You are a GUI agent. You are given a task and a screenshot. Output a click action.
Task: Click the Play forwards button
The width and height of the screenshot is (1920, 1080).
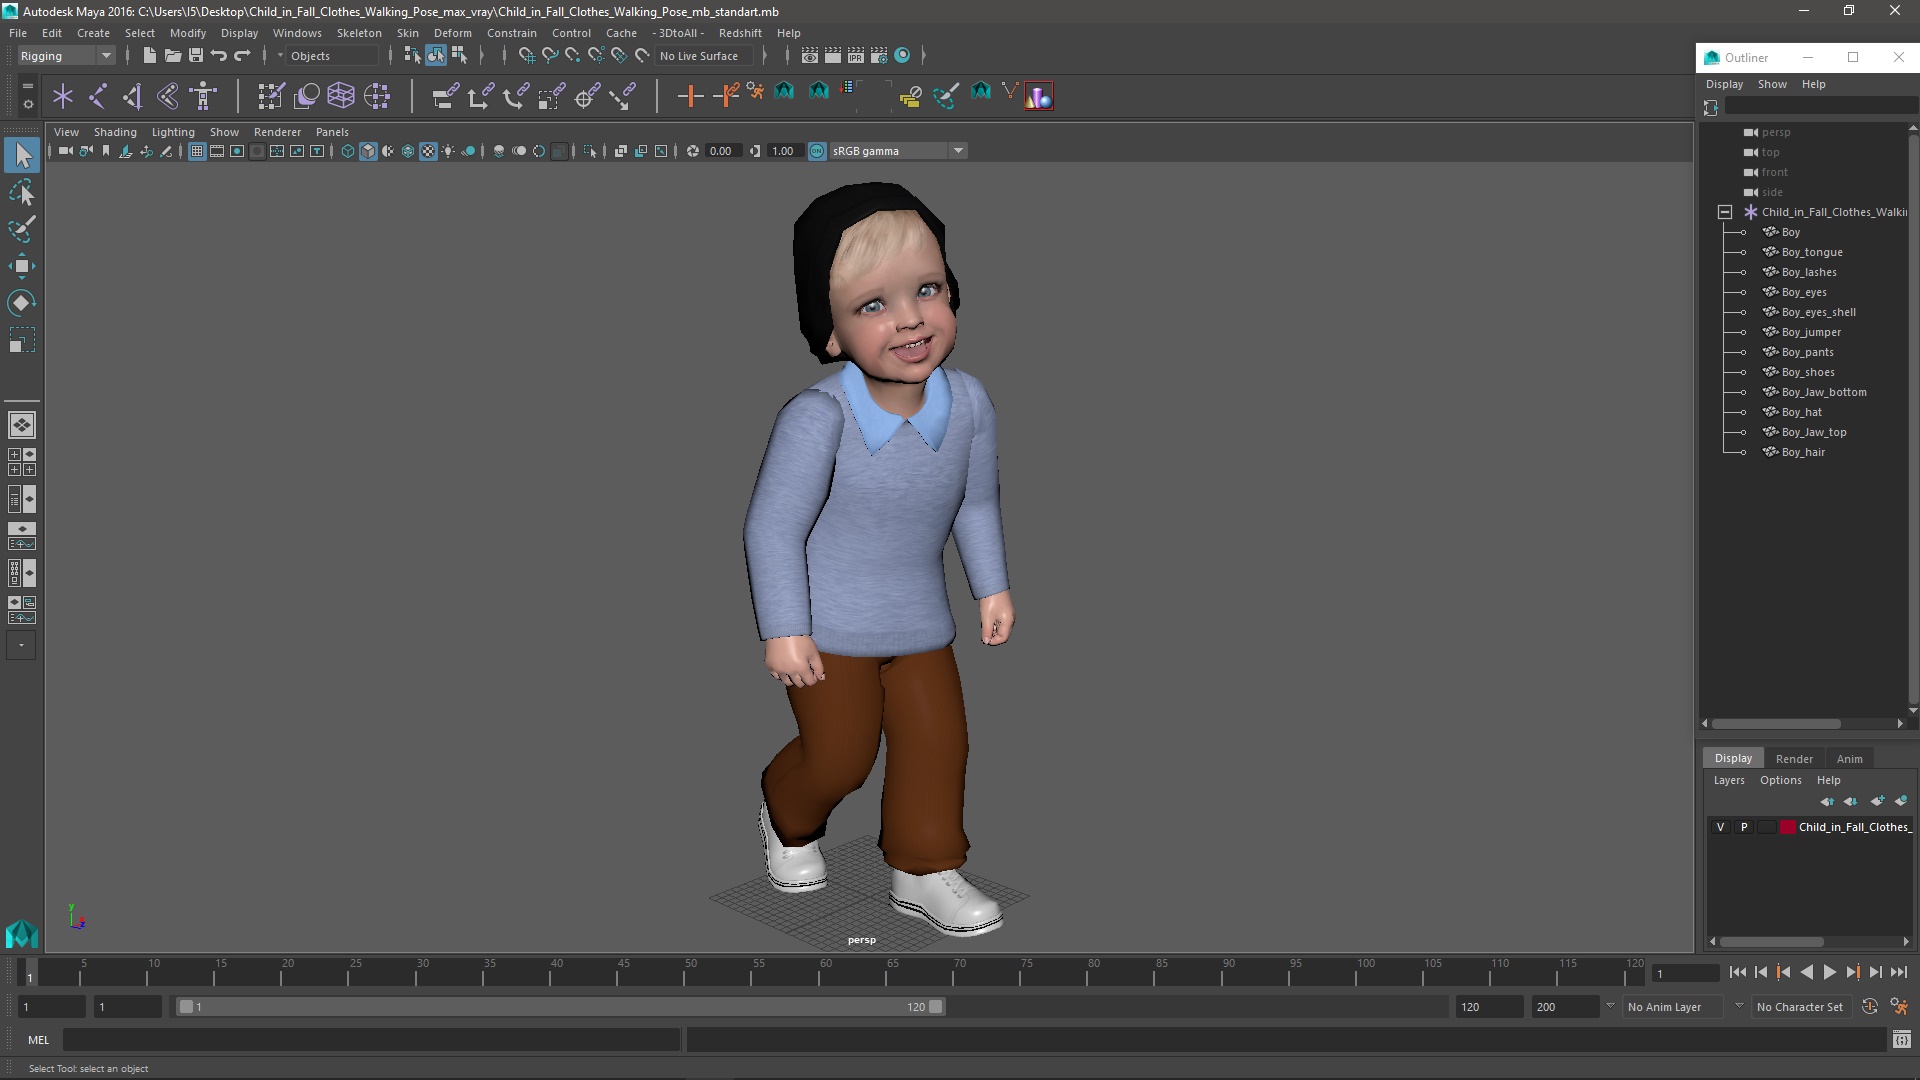coord(1829,972)
